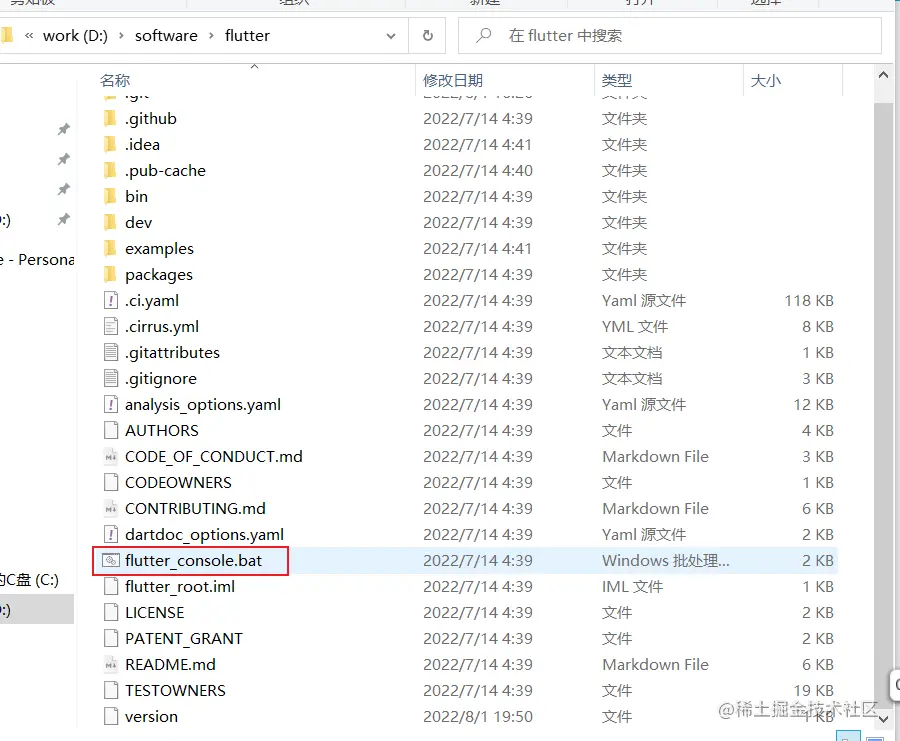This screenshot has width=900, height=741.
Task: Click the flutter_console.bat batch file icon
Action: pyautogui.click(x=111, y=560)
